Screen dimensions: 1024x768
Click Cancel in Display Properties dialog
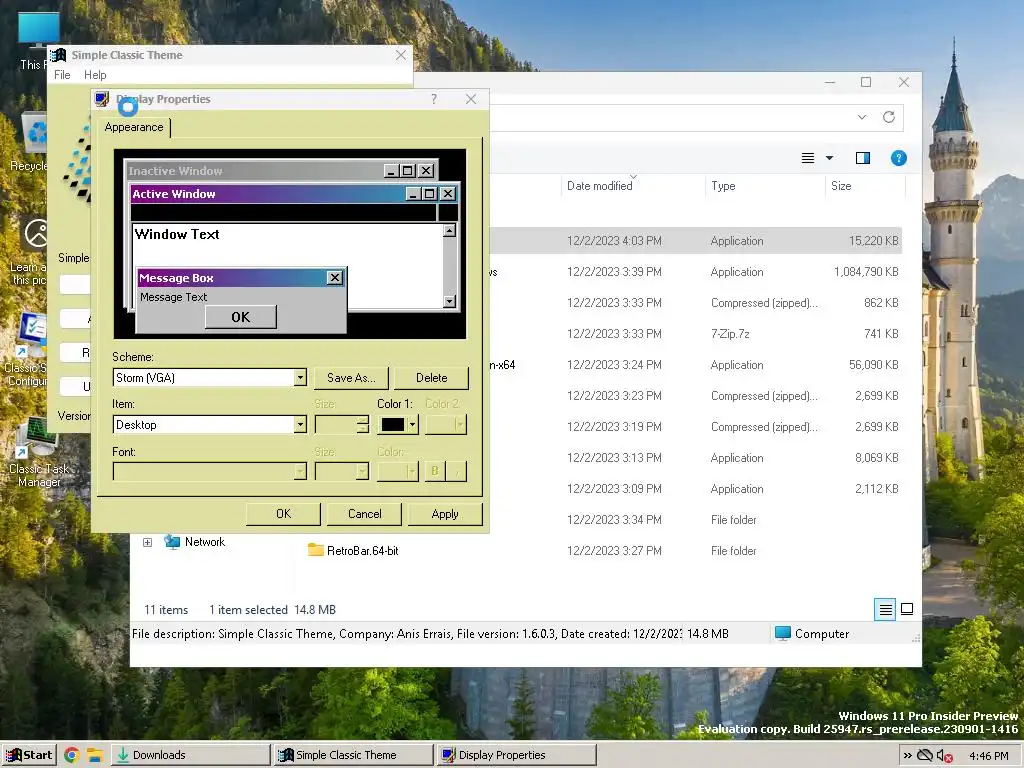tap(364, 514)
